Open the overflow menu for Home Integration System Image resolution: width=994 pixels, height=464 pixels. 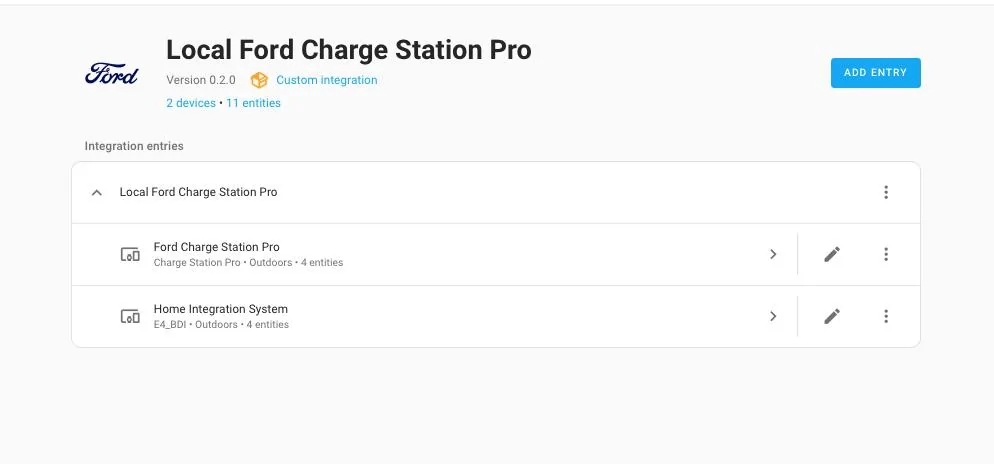[886, 316]
